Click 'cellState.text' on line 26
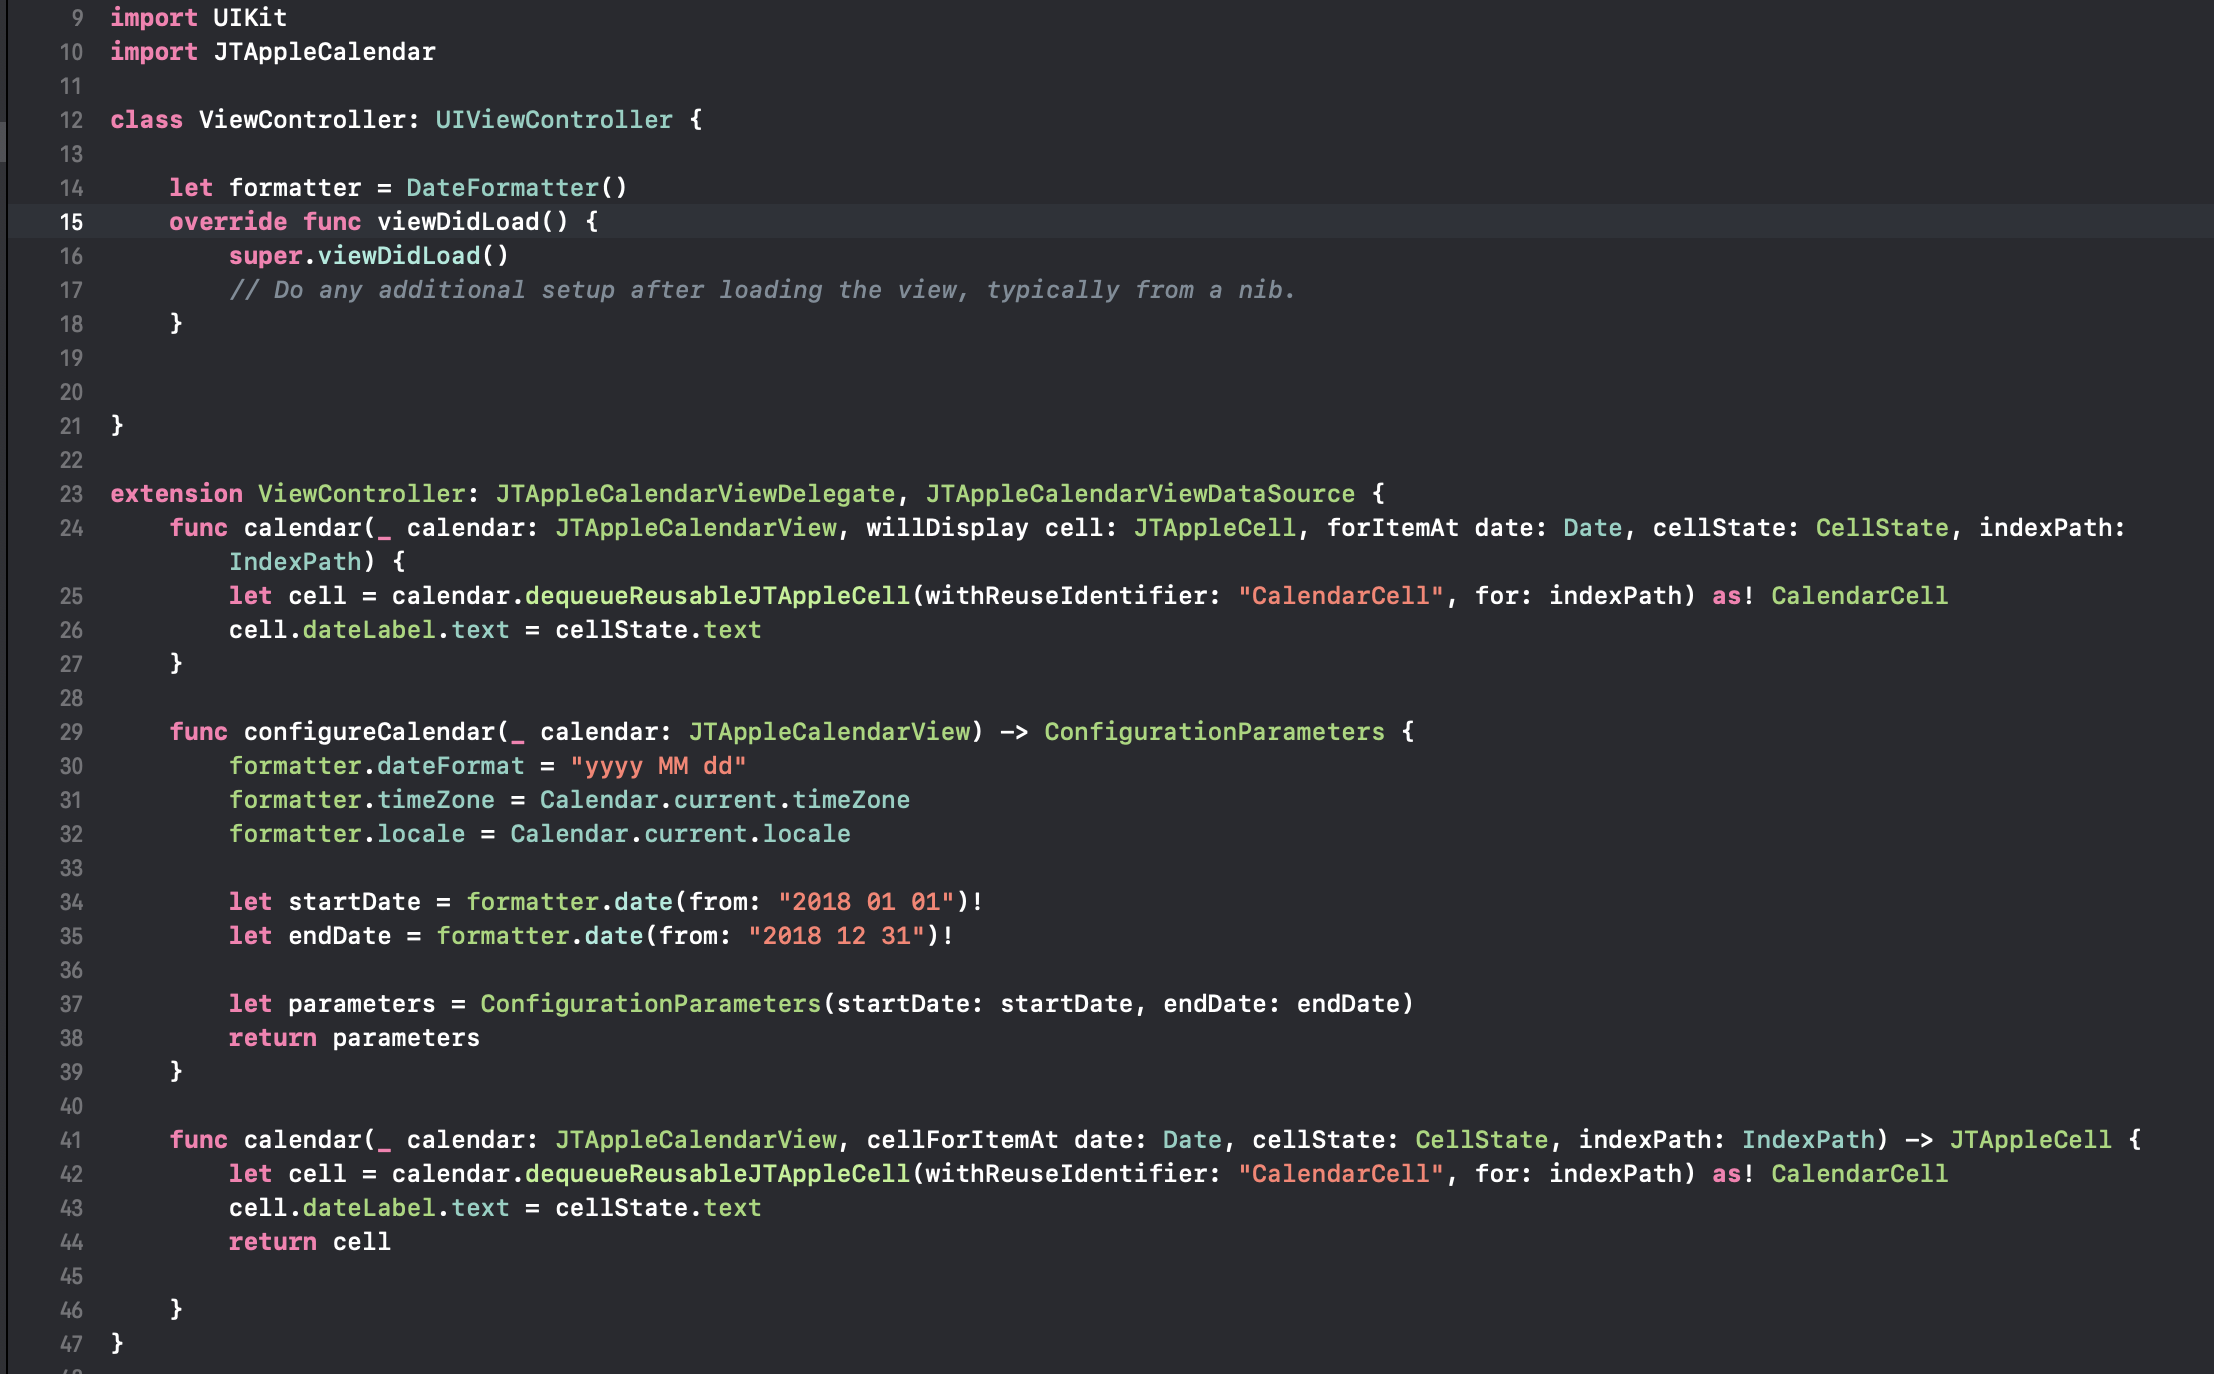Viewport: 2214px width, 1374px height. (658, 630)
